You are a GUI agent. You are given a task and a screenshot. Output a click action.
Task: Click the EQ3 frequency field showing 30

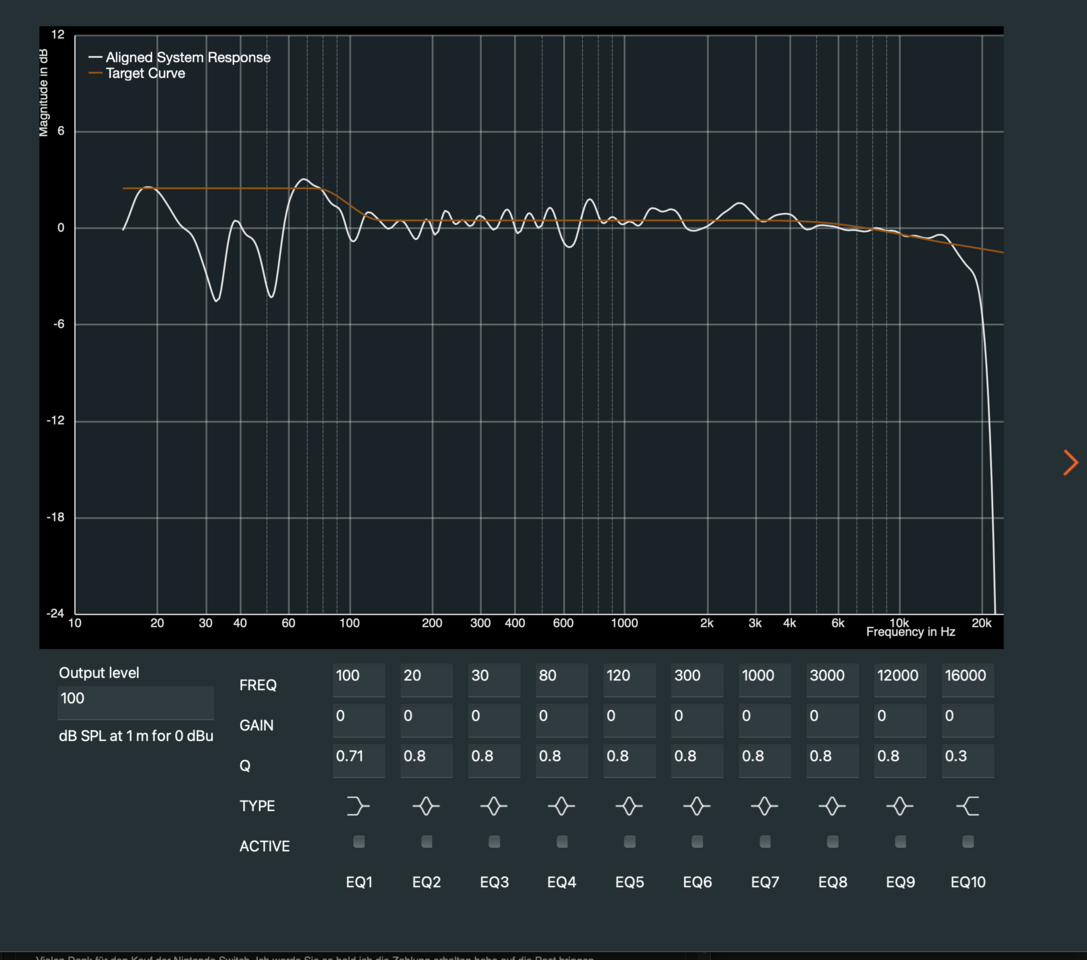pos(494,680)
